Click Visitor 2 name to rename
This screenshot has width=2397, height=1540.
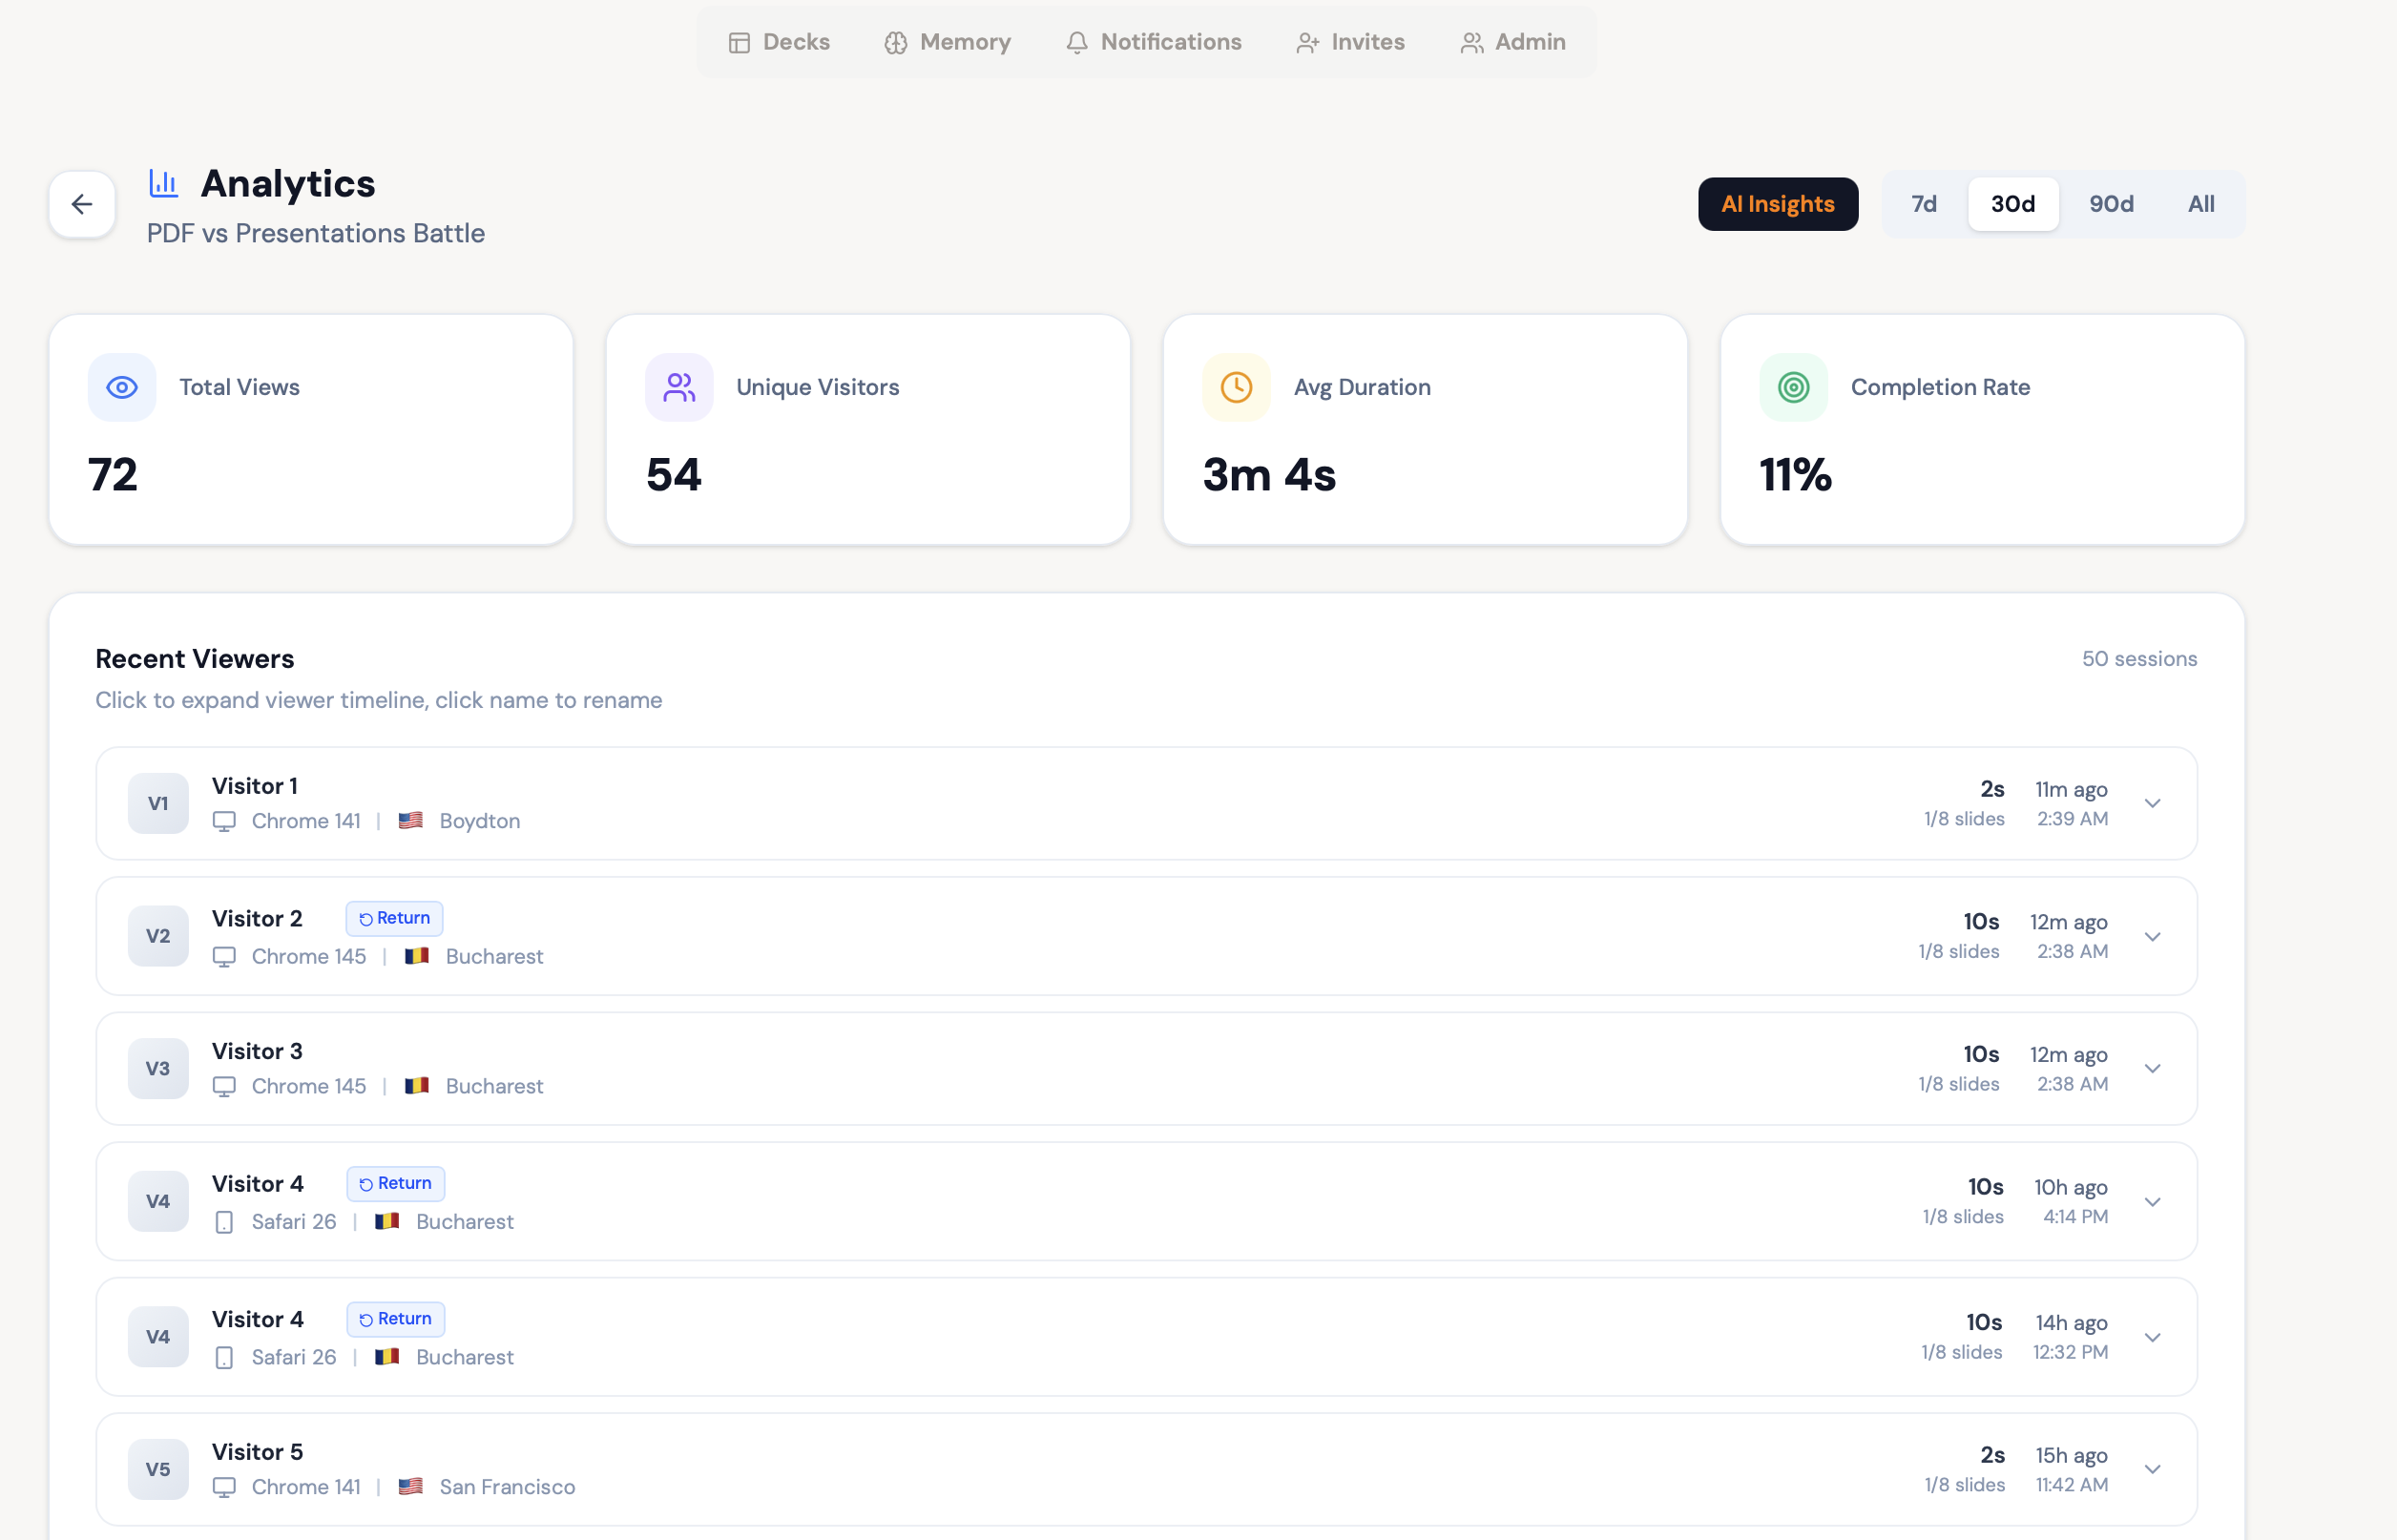click(x=257, y=918)
